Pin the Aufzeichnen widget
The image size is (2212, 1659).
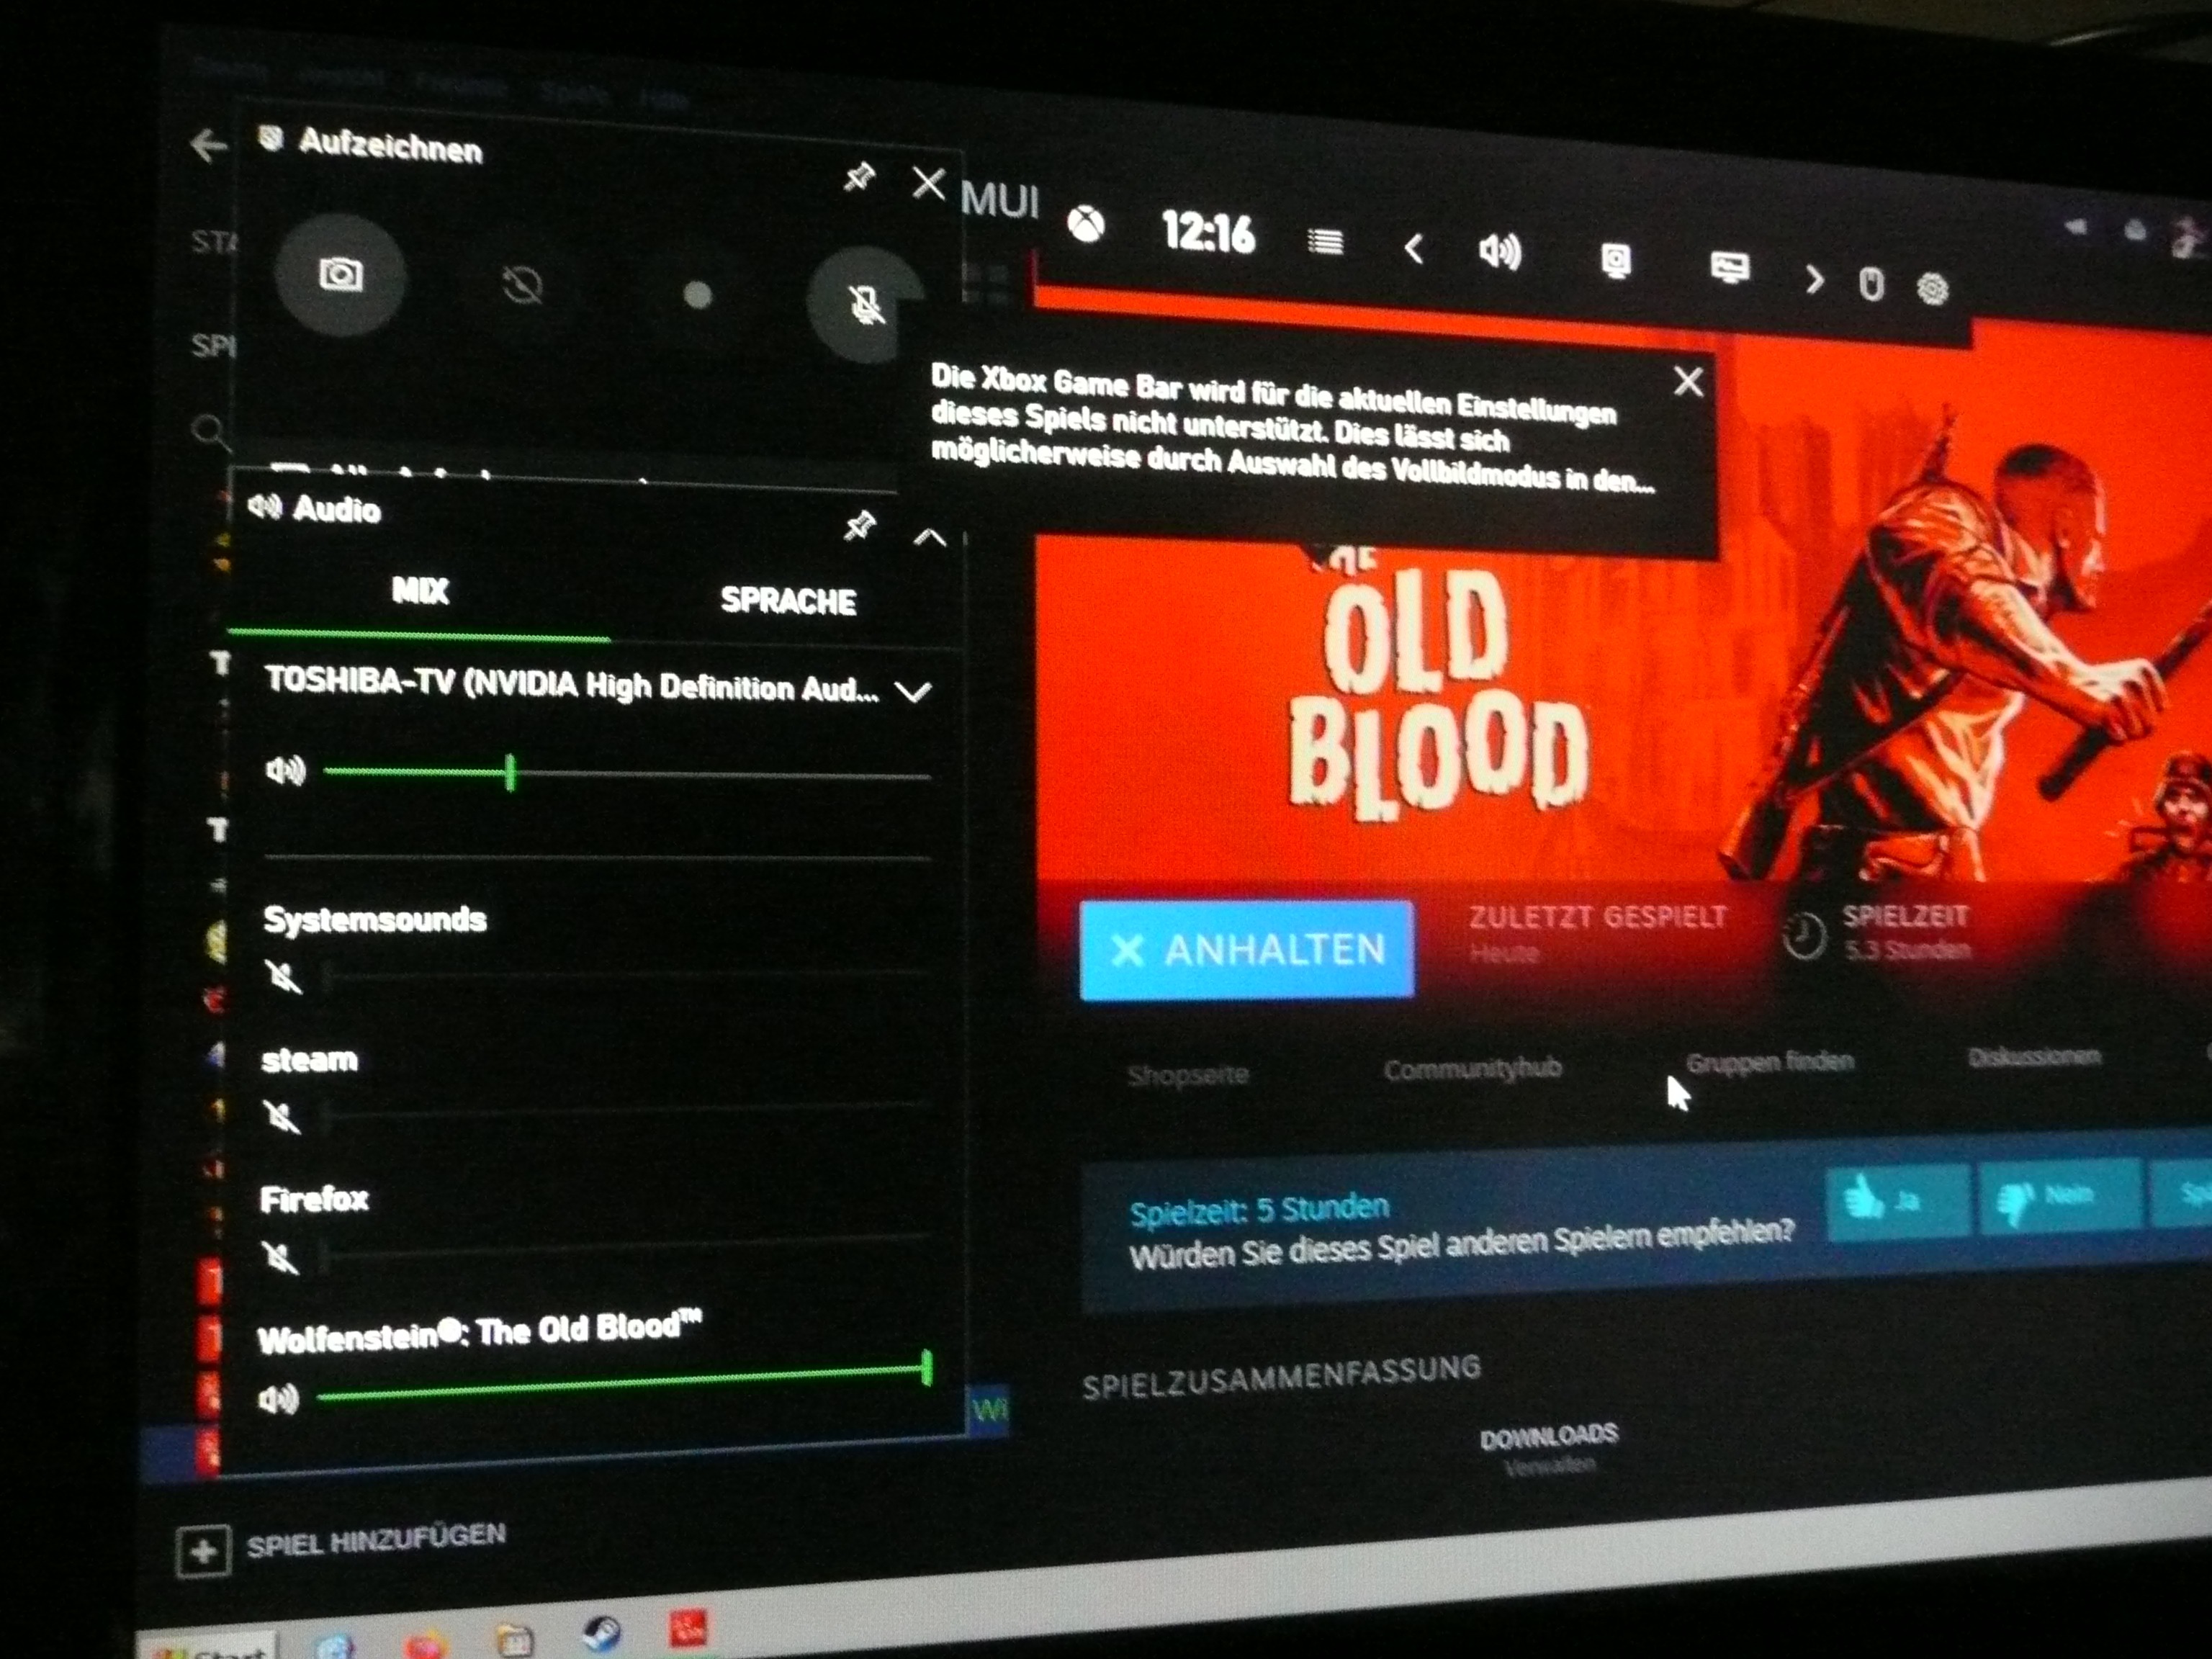[859, 177]
